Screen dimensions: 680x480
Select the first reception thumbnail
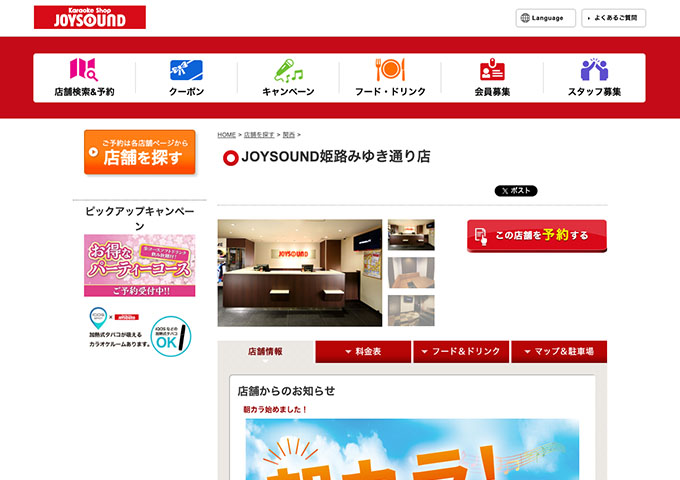[411, 235]
